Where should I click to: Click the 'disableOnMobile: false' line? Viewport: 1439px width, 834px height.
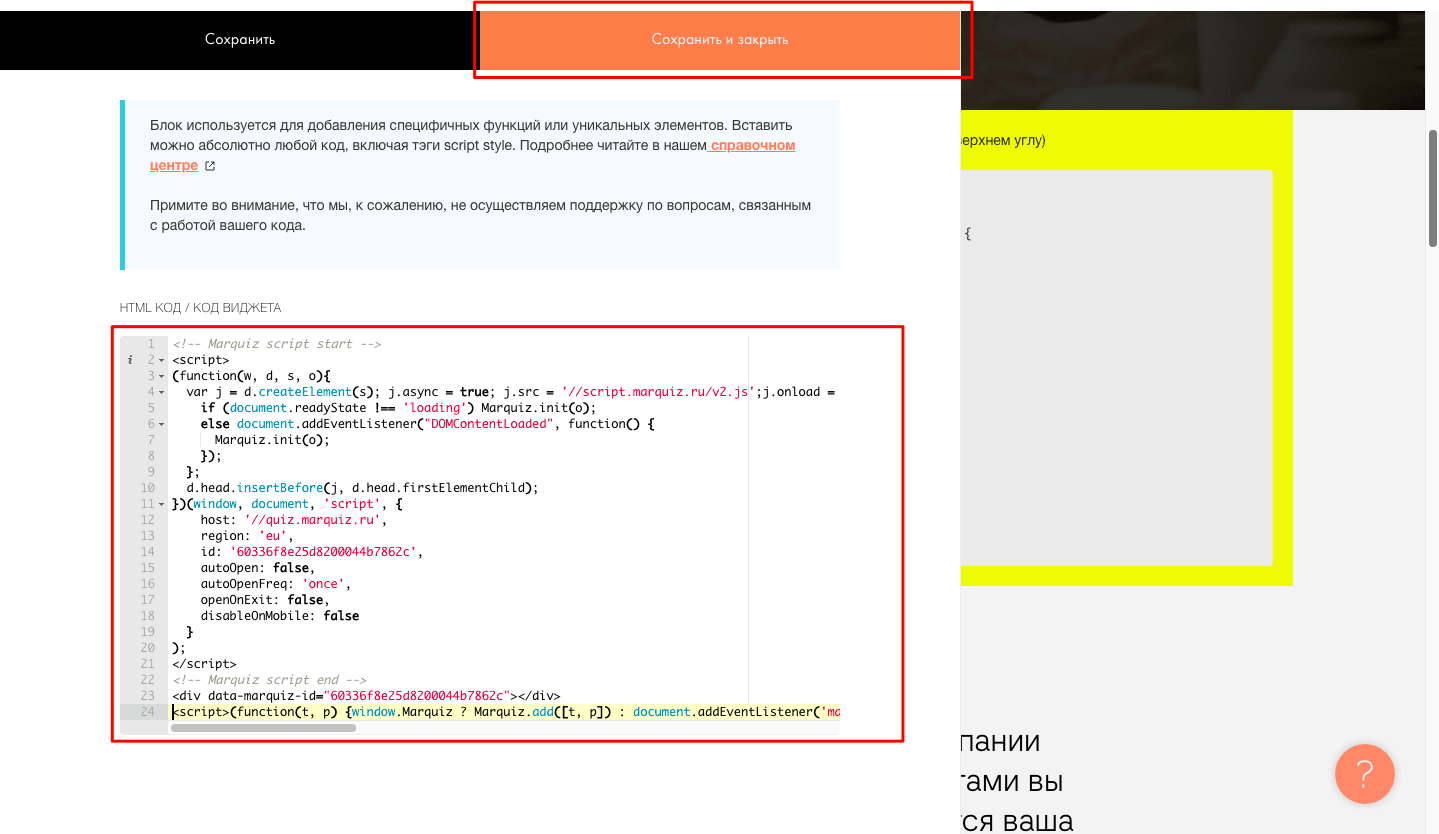click(280, 616)
